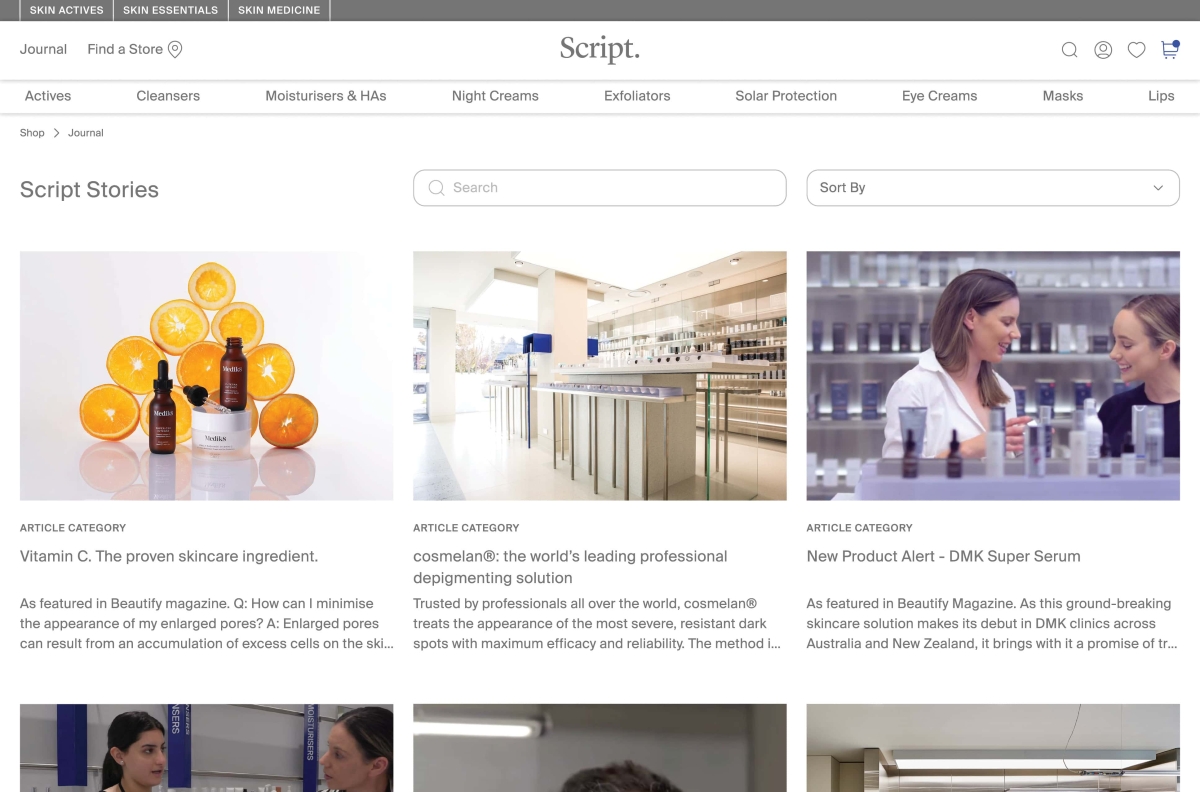Click the Vitamin C article excerpt text
Viewport: 1200px width, 792px height.
[206, 624]
